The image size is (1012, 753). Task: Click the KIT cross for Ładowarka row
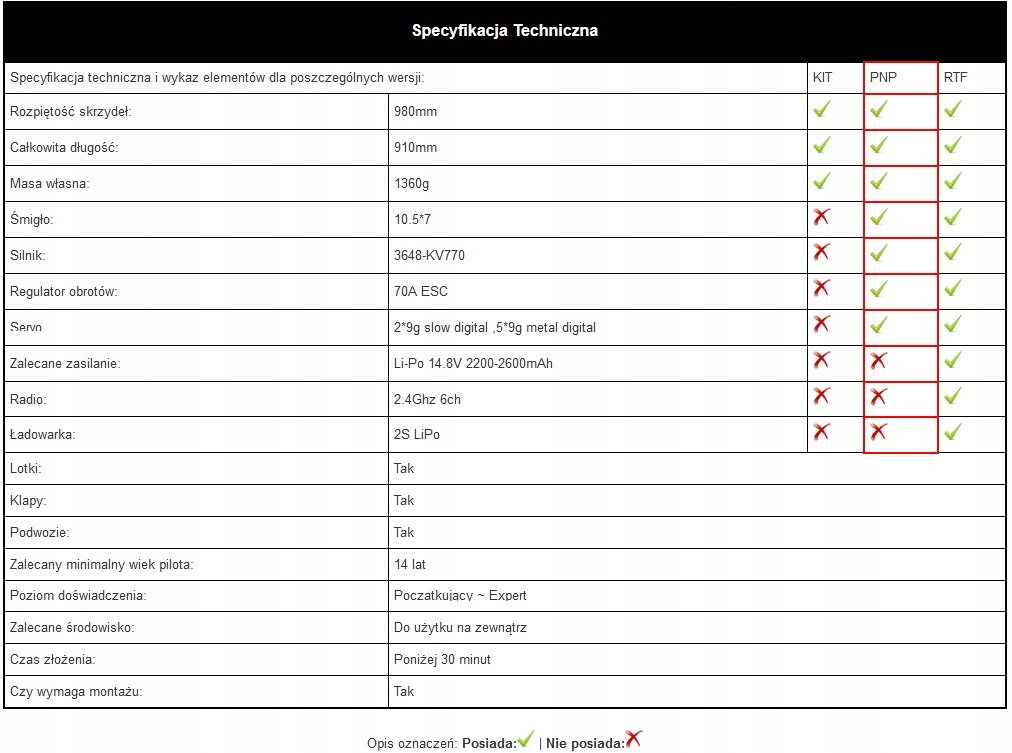click(822, 432)
